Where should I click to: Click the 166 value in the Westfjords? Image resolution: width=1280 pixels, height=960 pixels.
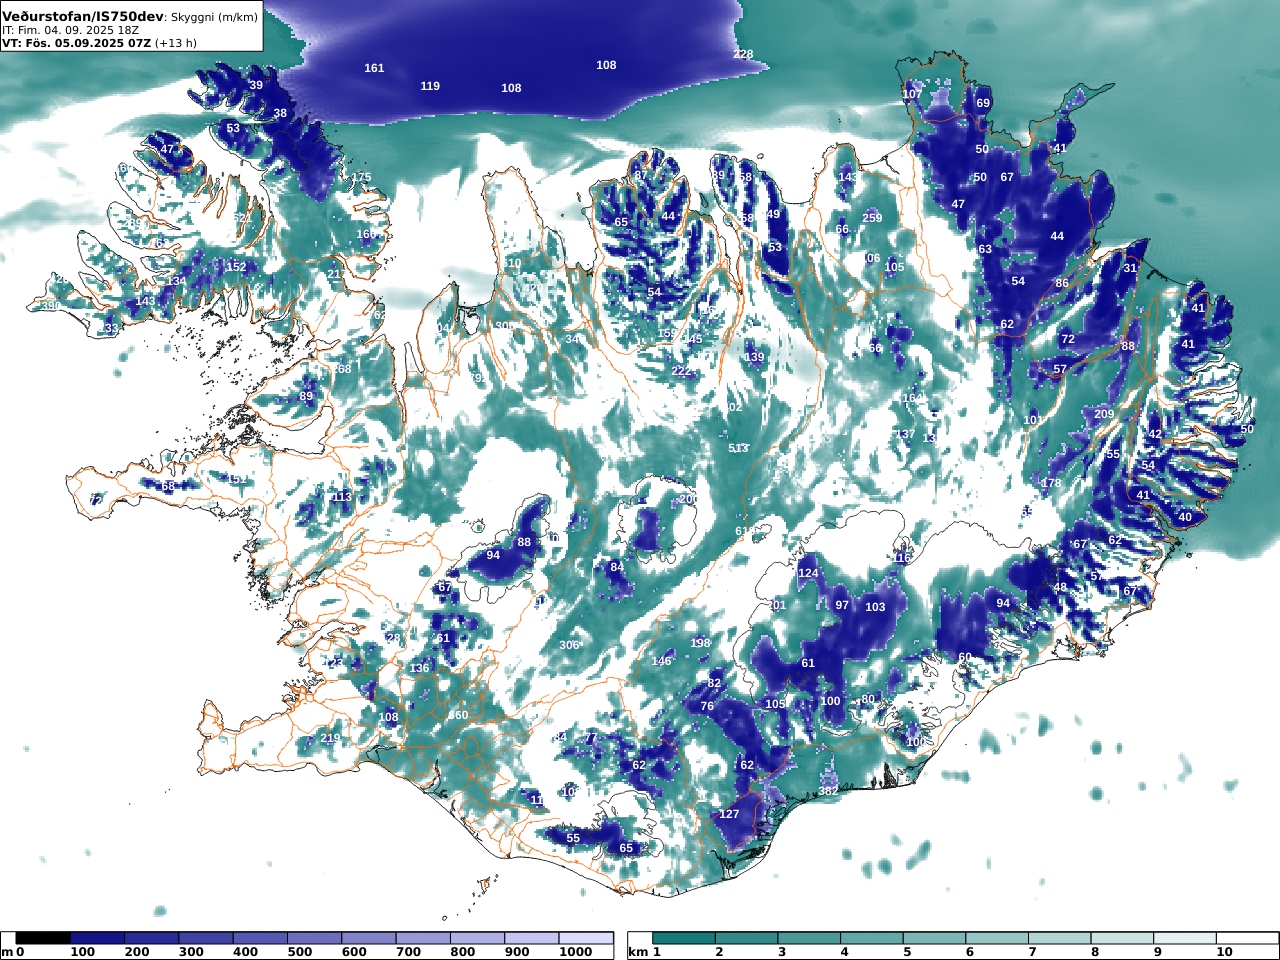coord(366,234)
